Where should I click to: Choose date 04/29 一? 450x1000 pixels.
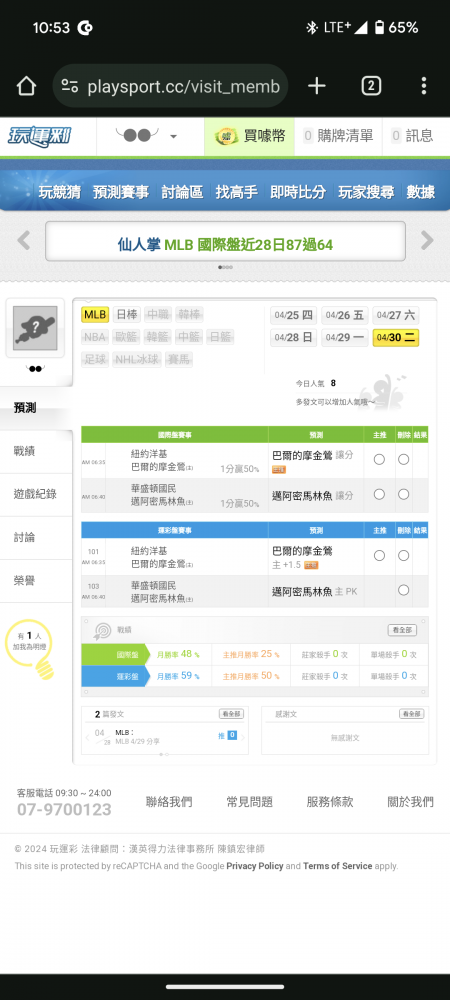[x=345, y=337]
